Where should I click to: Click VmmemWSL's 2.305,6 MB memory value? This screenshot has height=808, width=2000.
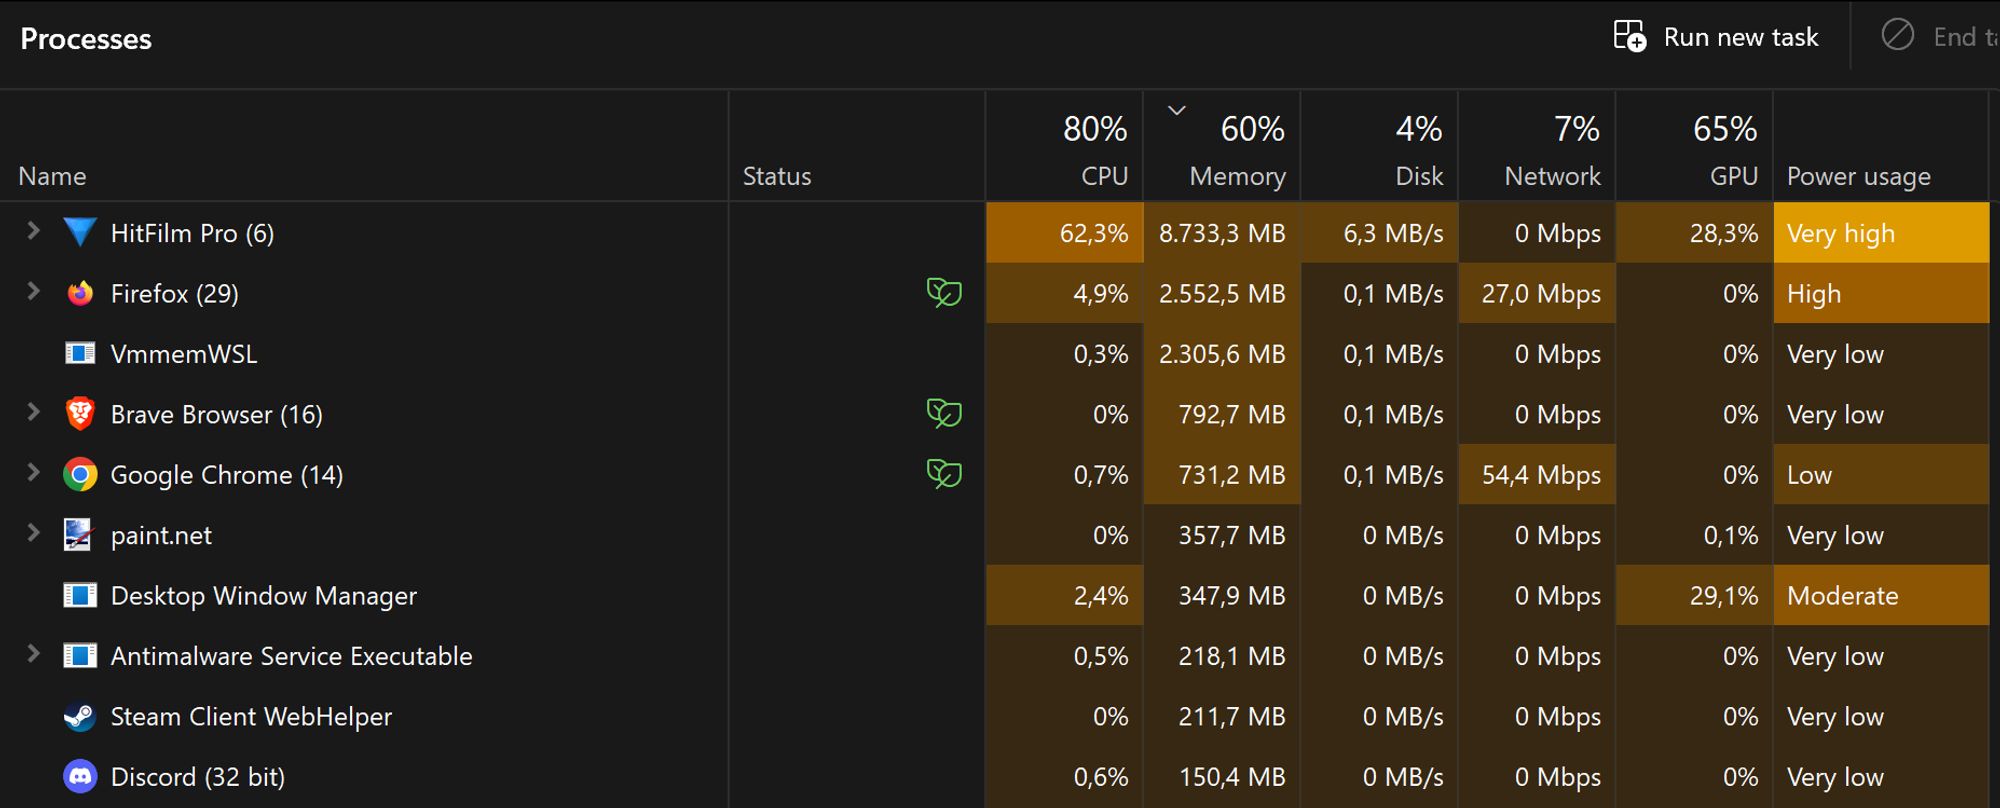coord(1222,354)
